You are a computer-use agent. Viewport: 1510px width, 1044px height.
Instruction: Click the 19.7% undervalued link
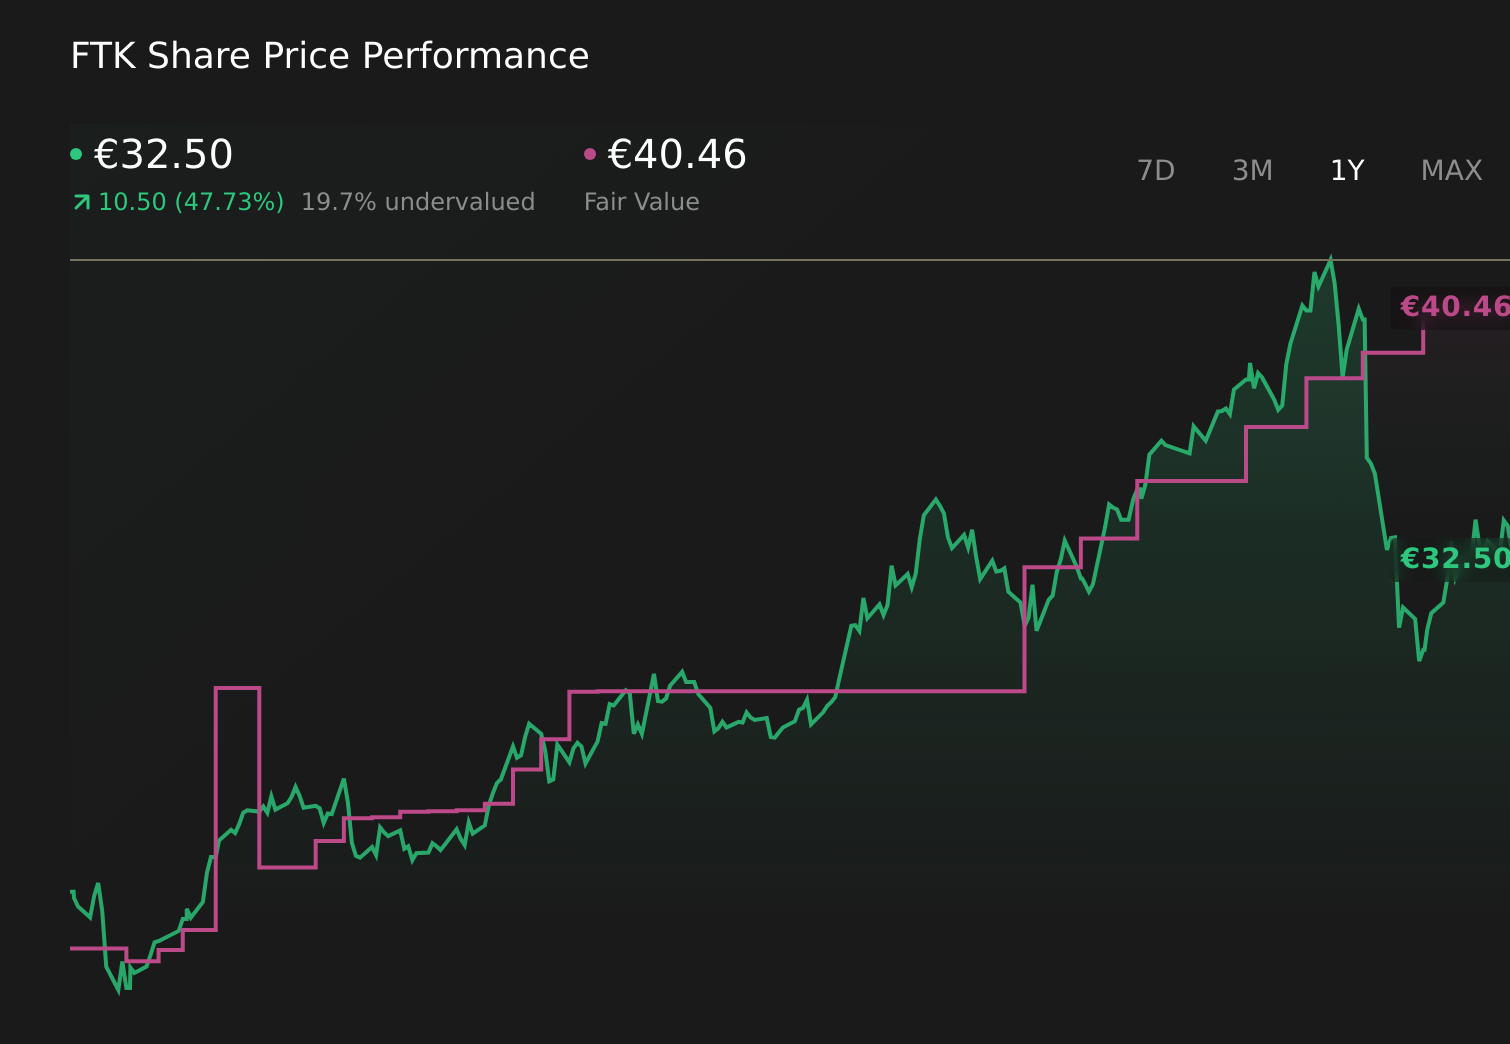point(418,201)
